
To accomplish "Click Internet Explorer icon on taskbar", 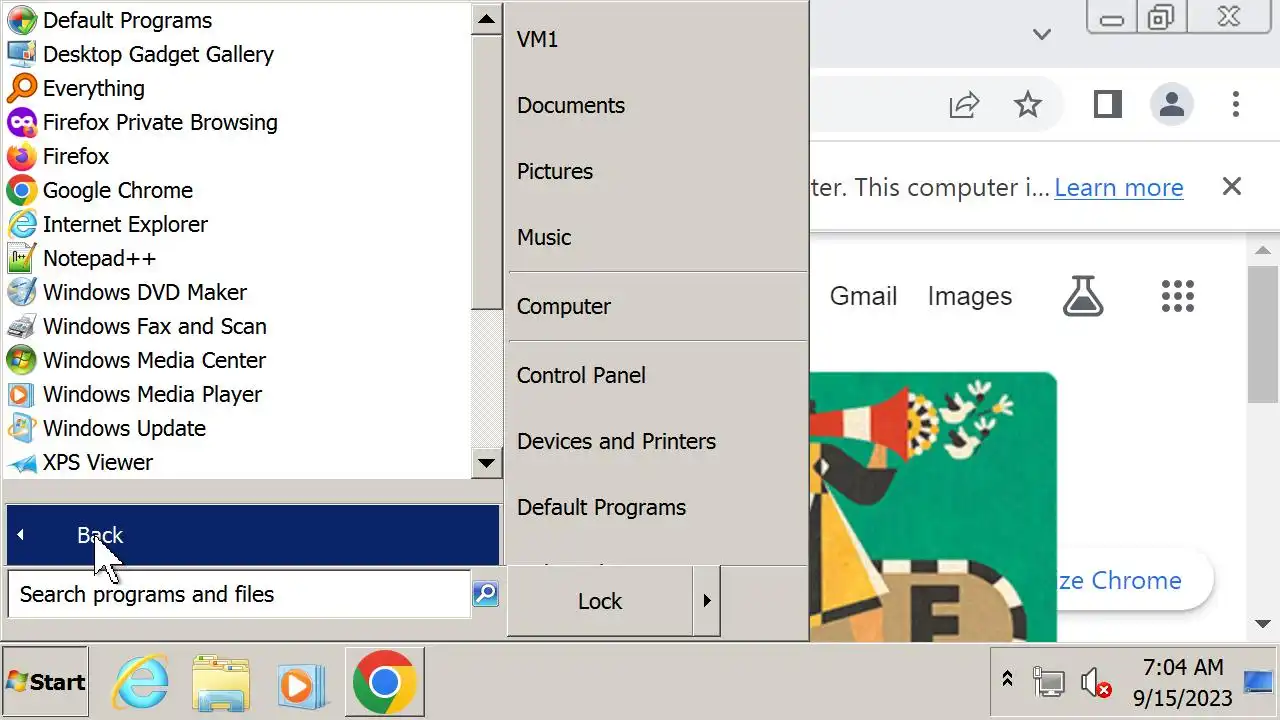I will pos(139,682).
